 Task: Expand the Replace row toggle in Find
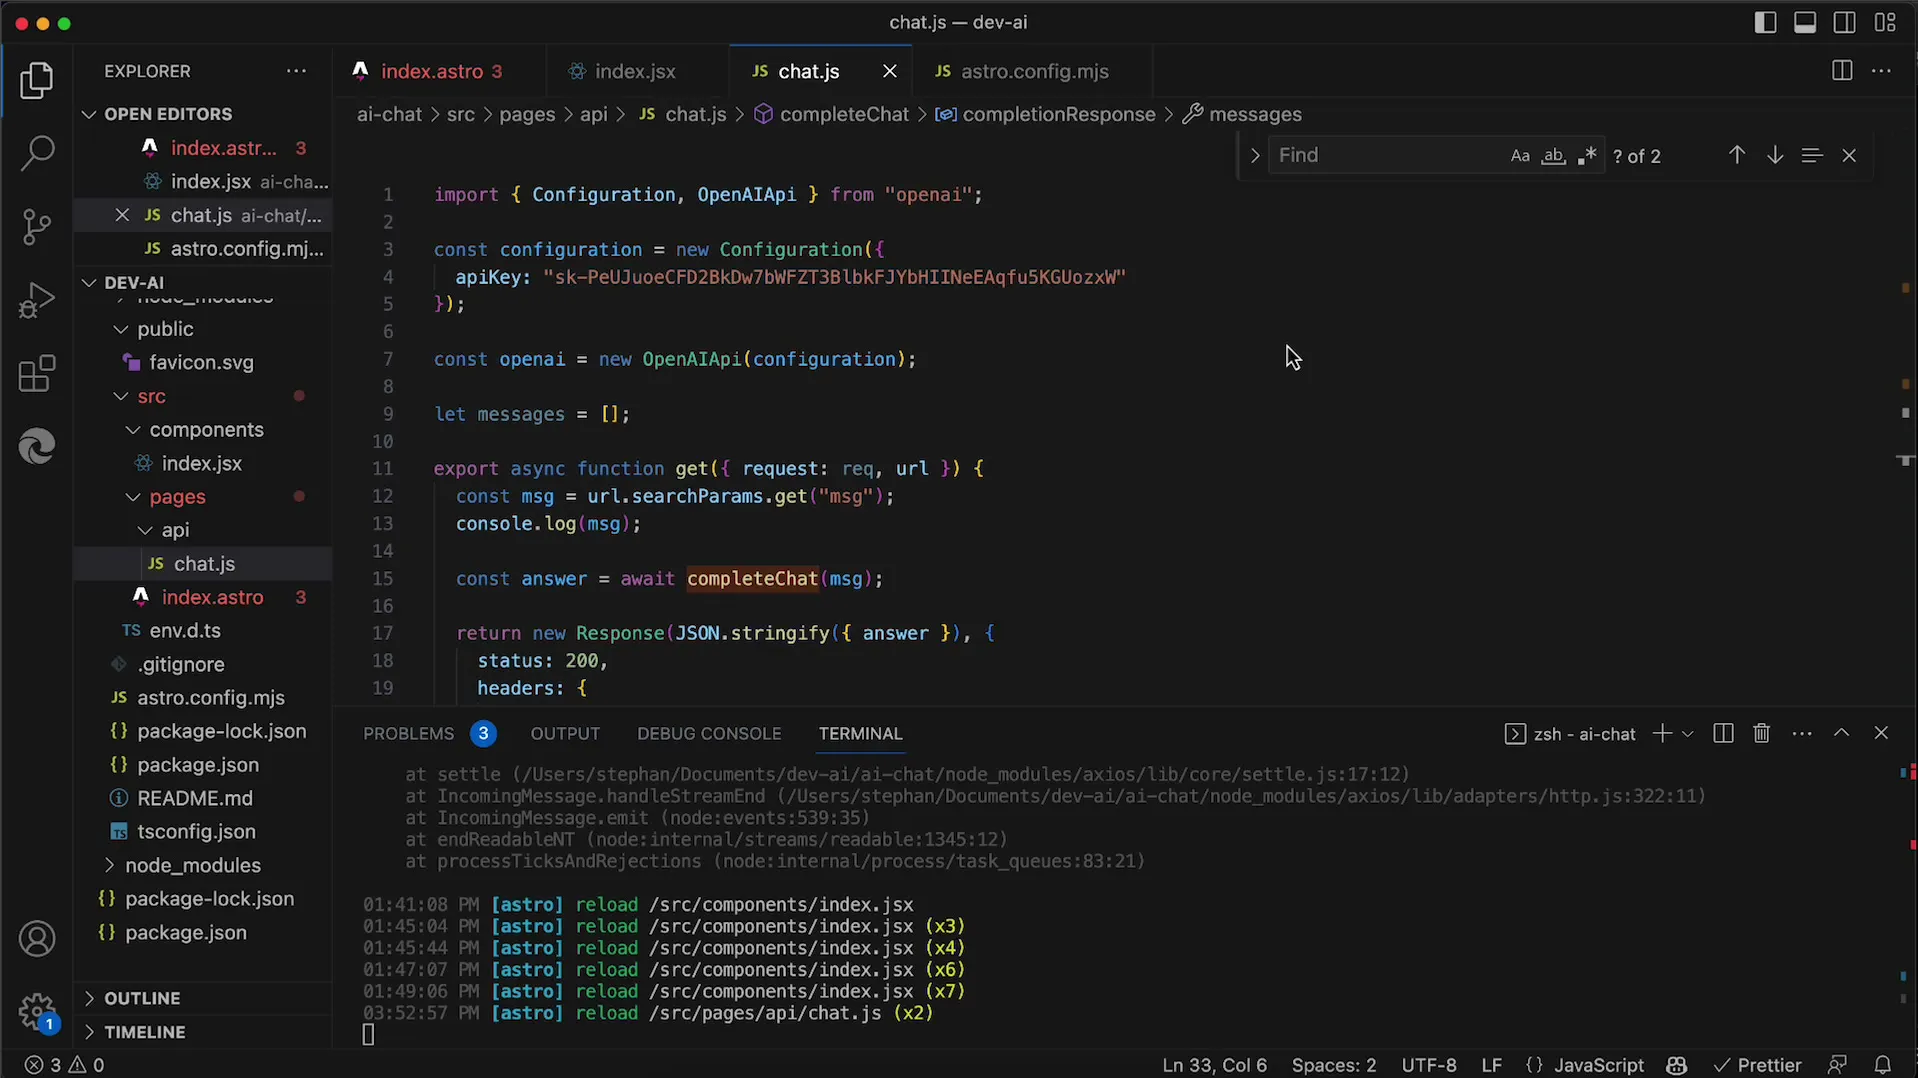point(1255,155)
